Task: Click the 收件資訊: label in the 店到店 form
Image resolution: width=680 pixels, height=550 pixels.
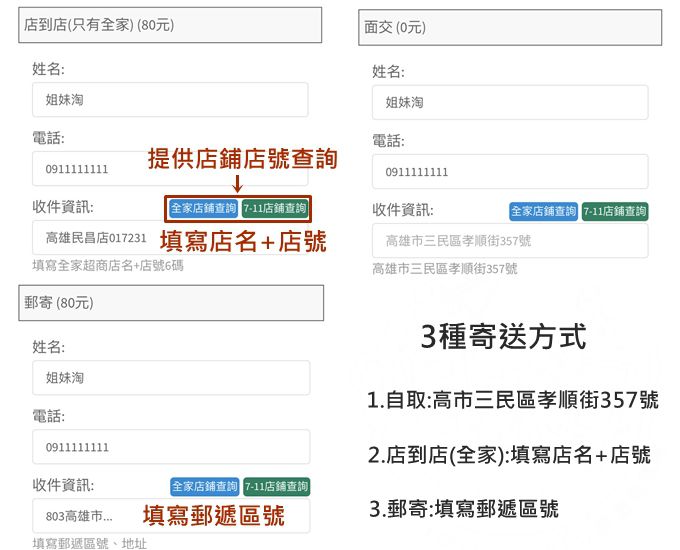Action: point(63,207)
